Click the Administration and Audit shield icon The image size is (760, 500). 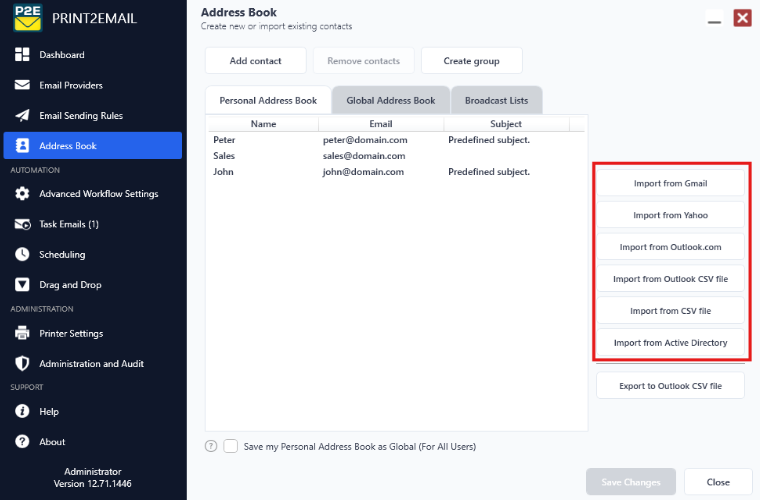click(22, 363)
